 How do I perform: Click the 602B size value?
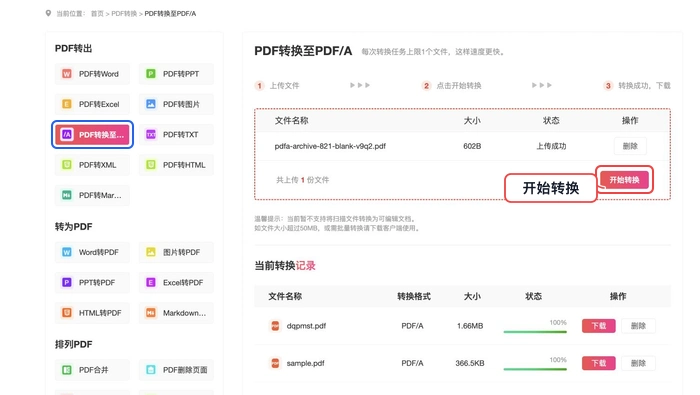click(472, 146)
